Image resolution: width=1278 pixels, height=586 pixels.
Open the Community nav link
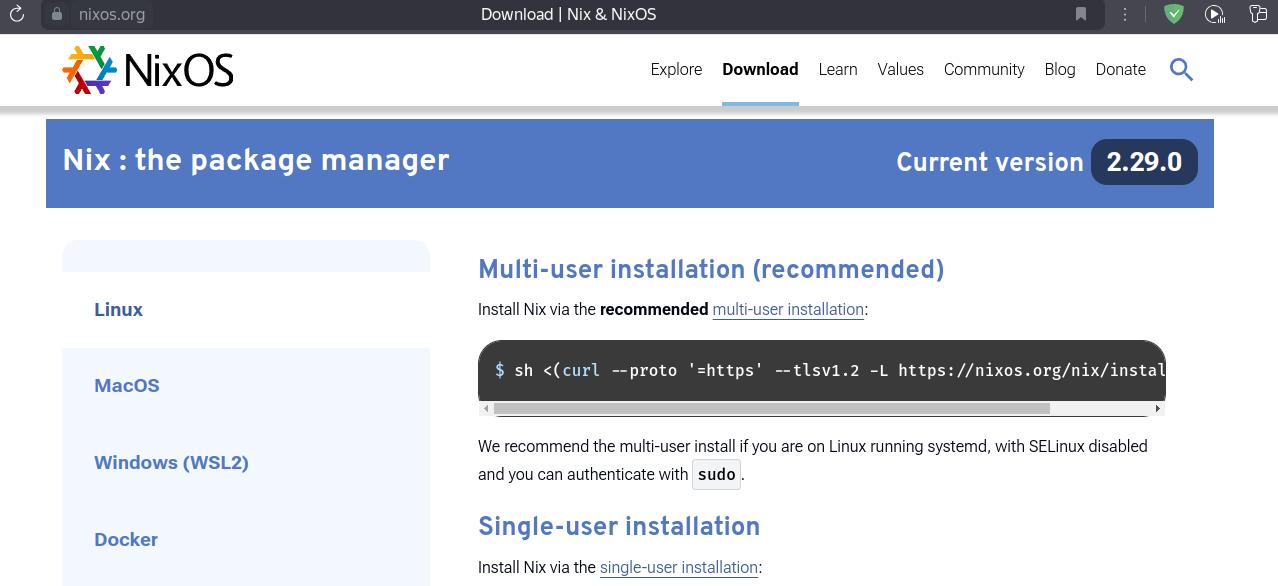coord(983,69)
